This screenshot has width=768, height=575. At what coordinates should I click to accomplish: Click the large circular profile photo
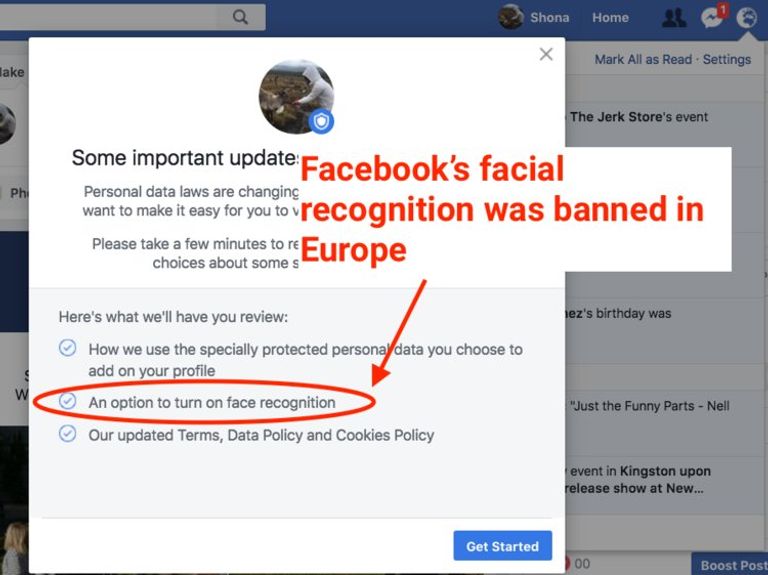click(296, 96)
